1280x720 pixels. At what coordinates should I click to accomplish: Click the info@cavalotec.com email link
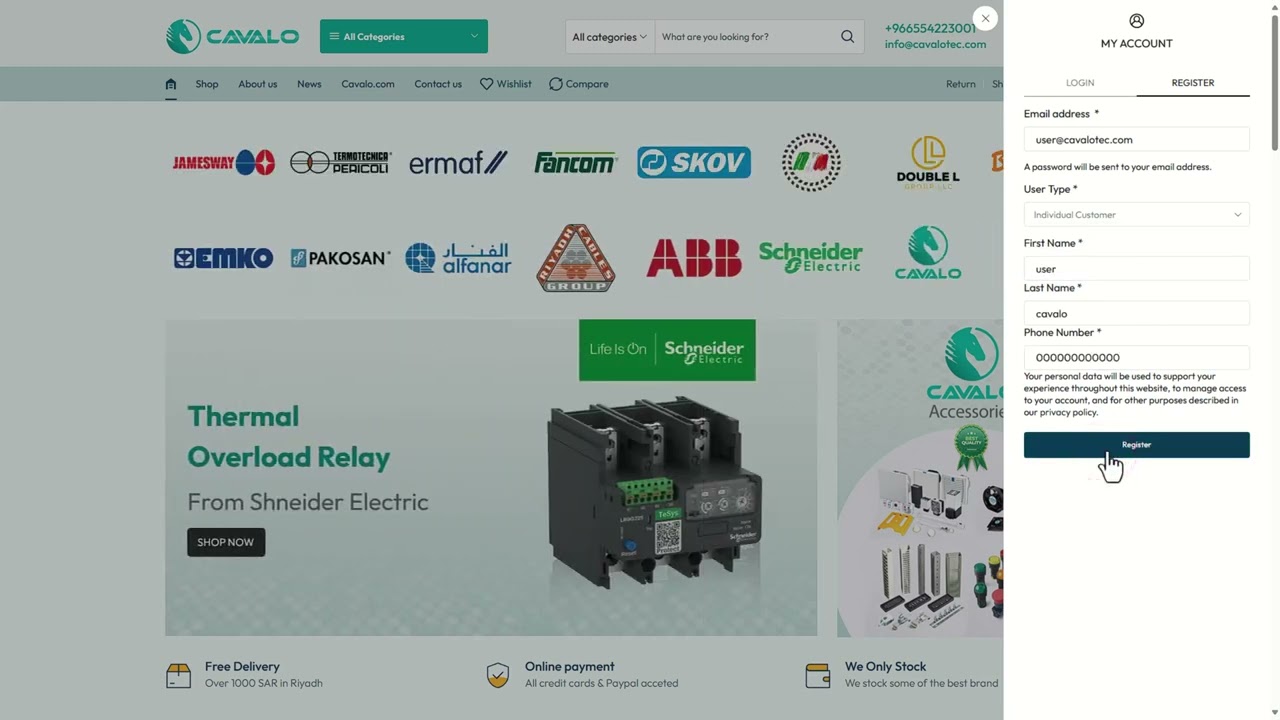(x=935, y=44)
